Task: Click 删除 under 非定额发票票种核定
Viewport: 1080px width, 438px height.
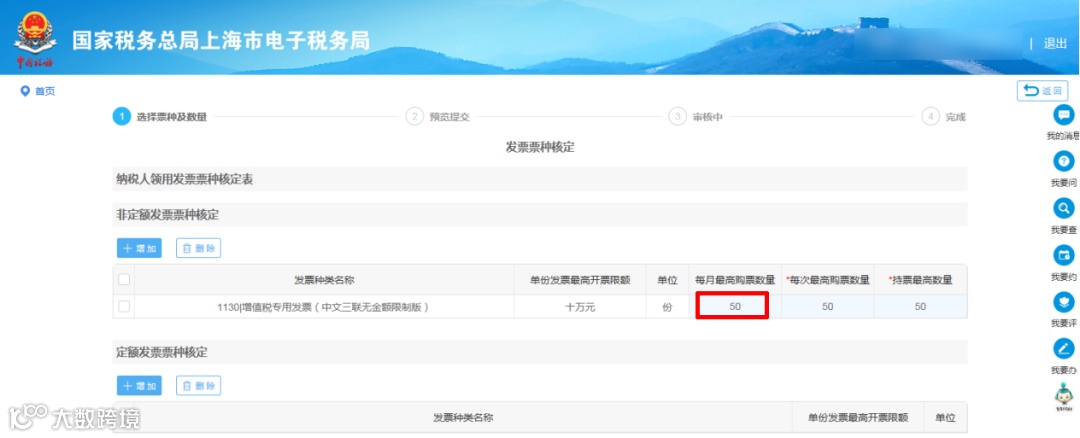Action: 198,249
